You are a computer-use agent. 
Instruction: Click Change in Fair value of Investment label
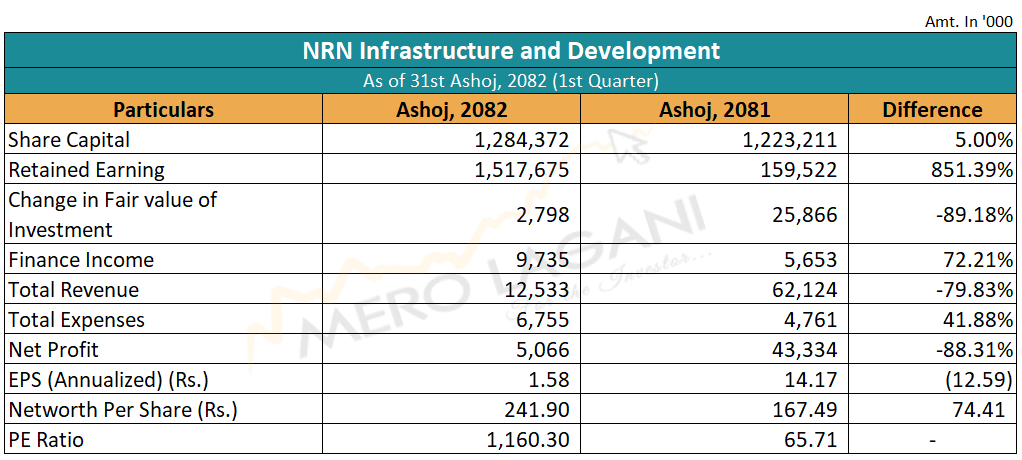coord(112,214)
